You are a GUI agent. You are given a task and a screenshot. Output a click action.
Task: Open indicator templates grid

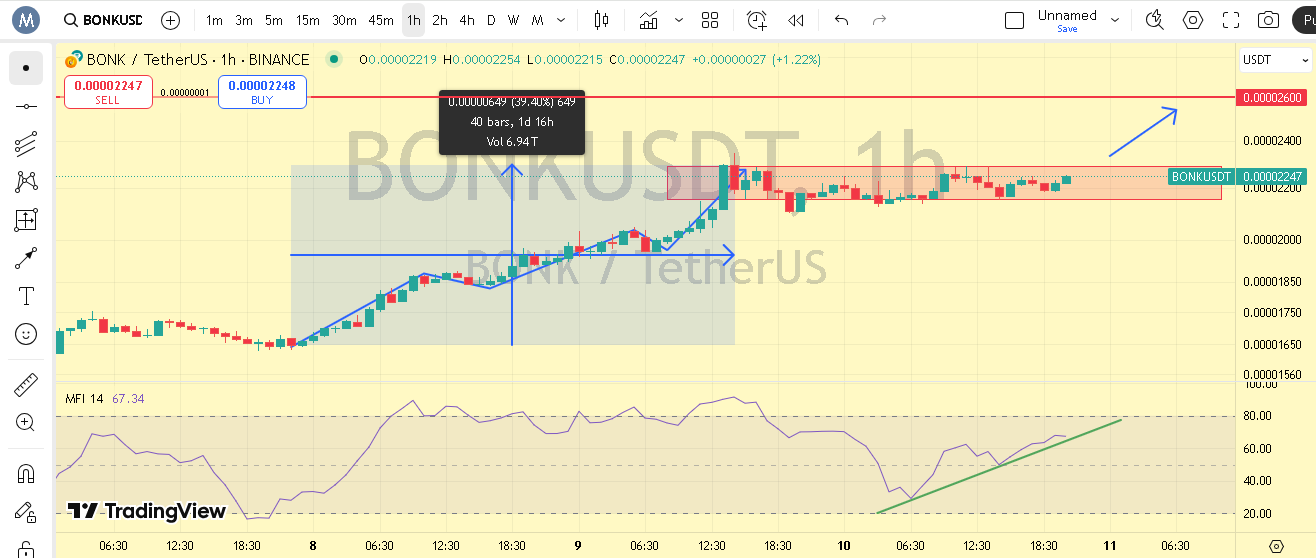(x=710, y=20)
